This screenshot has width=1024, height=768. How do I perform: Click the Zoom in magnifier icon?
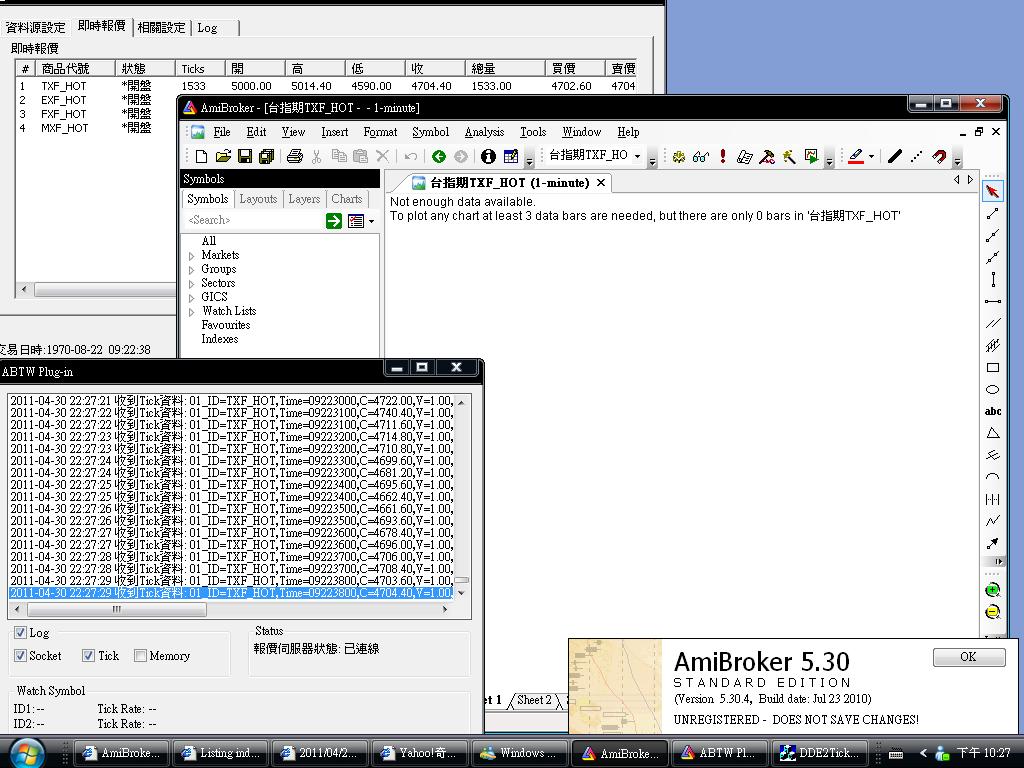993,590
